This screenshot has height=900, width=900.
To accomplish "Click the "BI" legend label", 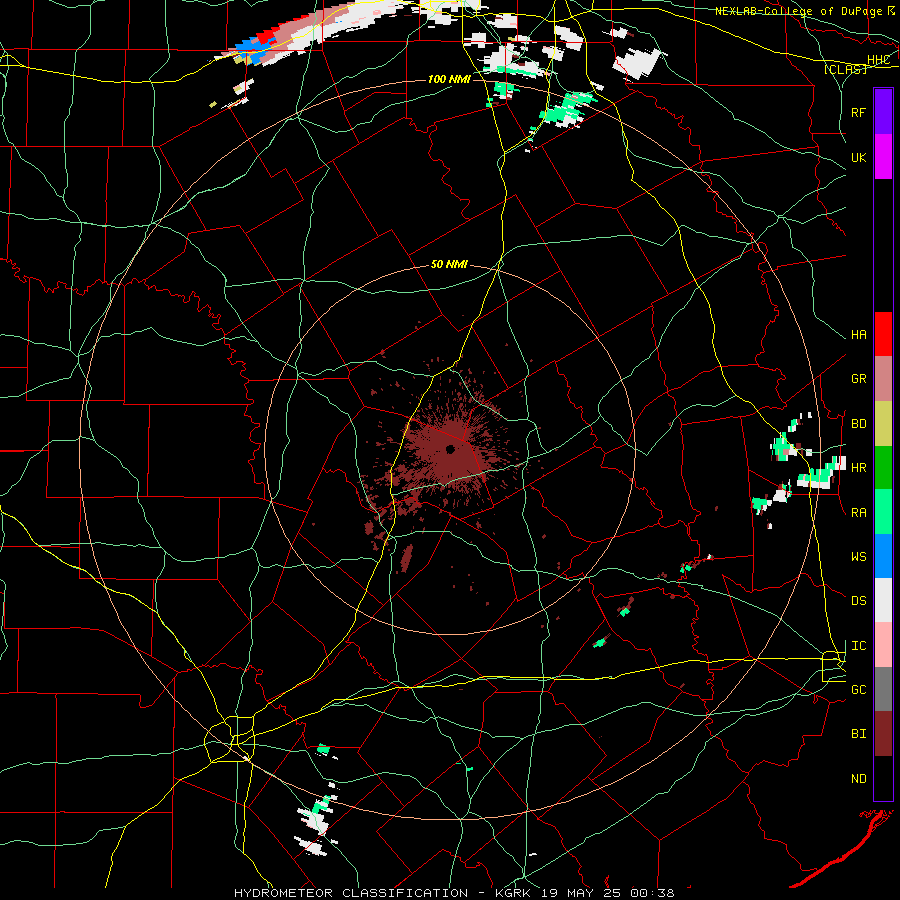I will [858, 734].
